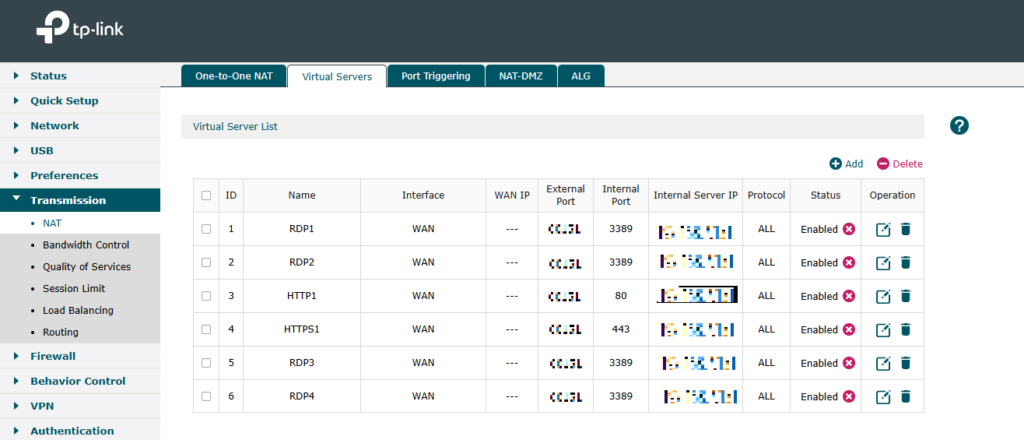Expand the Firewall sidebar section

(x=53, y=356)
